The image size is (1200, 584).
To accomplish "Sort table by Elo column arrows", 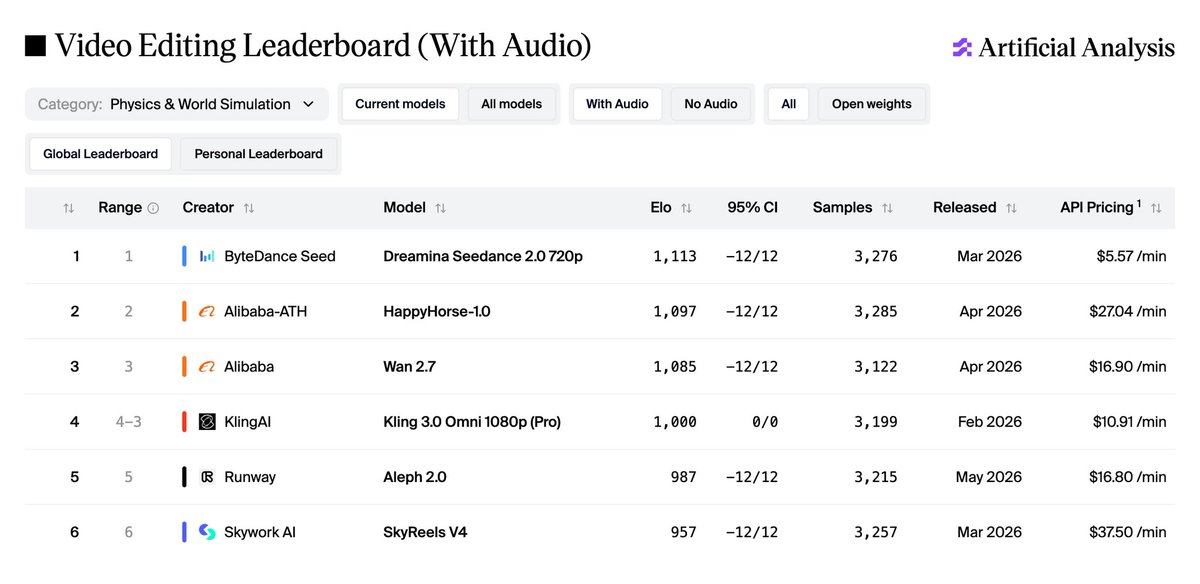I will (x=686, y=208).
